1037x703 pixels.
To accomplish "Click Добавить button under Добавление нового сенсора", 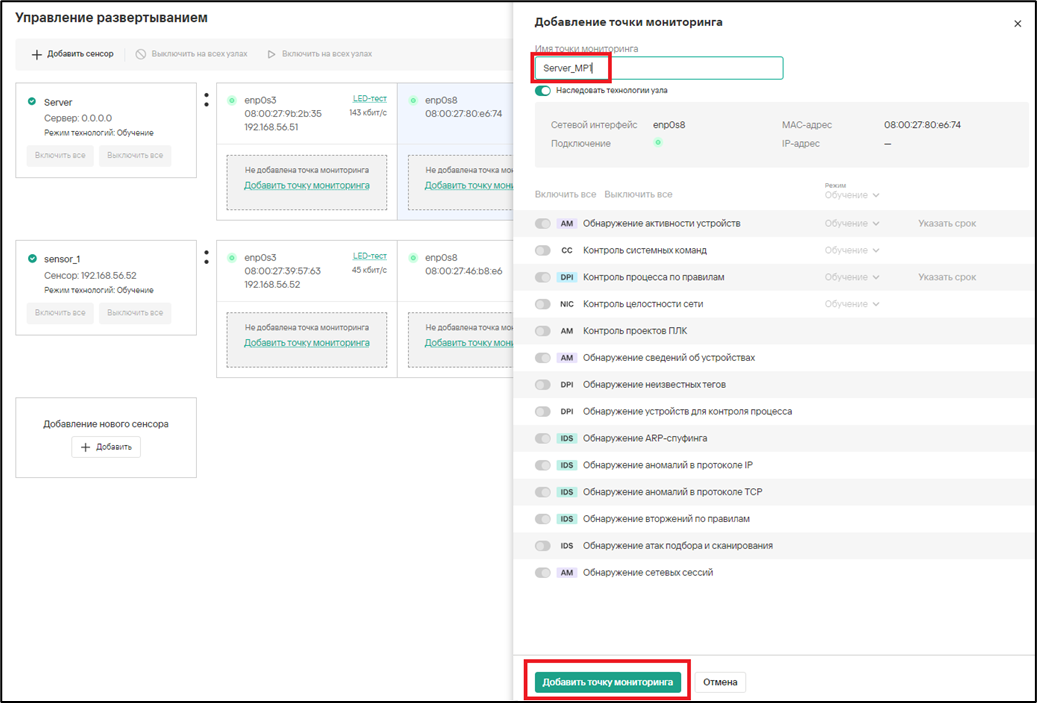I will [x=106, y=447].
